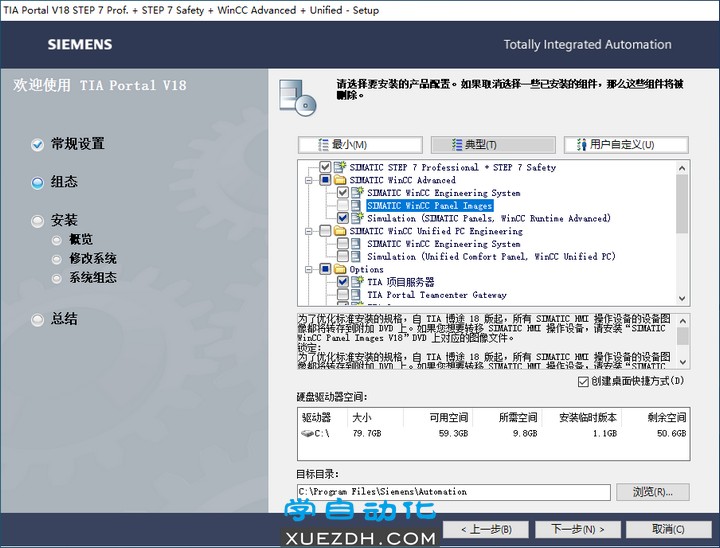This screenshot has height=548, width=720.
Task: Check Simulation (Unified Comfort Panel) checkbox
Action: click(343, 256)
